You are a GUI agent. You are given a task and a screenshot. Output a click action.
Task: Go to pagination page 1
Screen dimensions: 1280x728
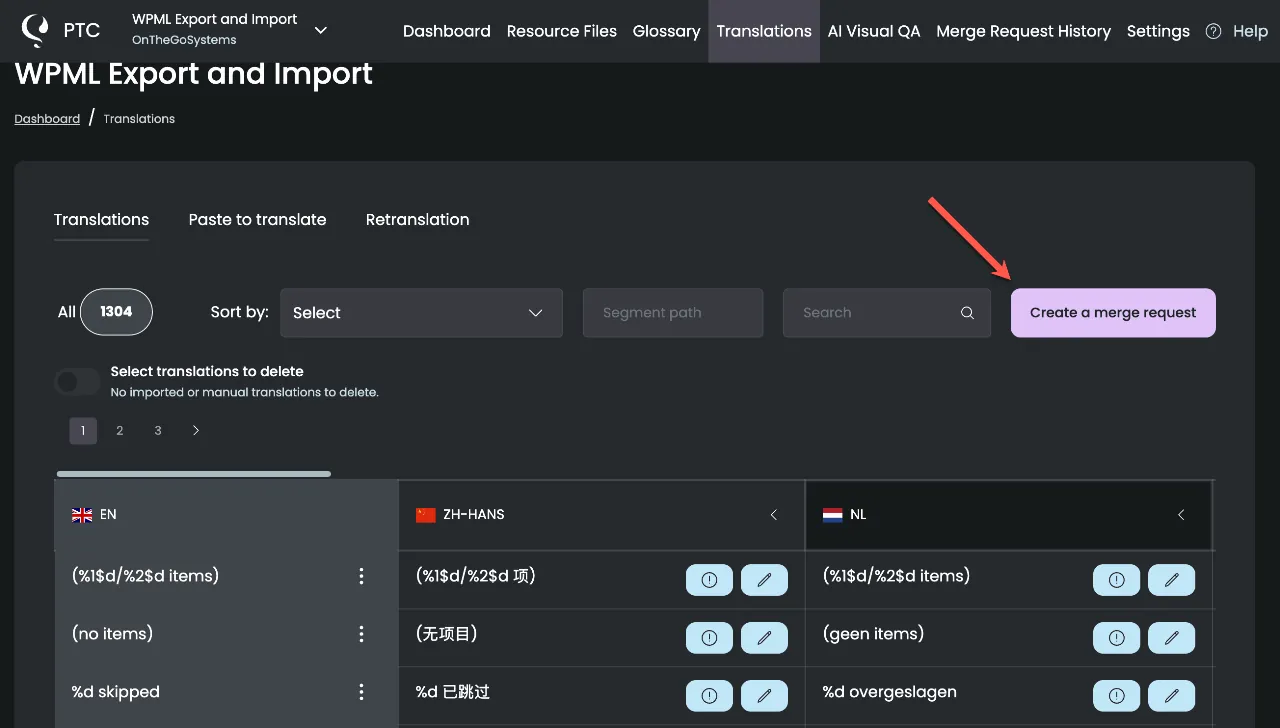[83, 430]
